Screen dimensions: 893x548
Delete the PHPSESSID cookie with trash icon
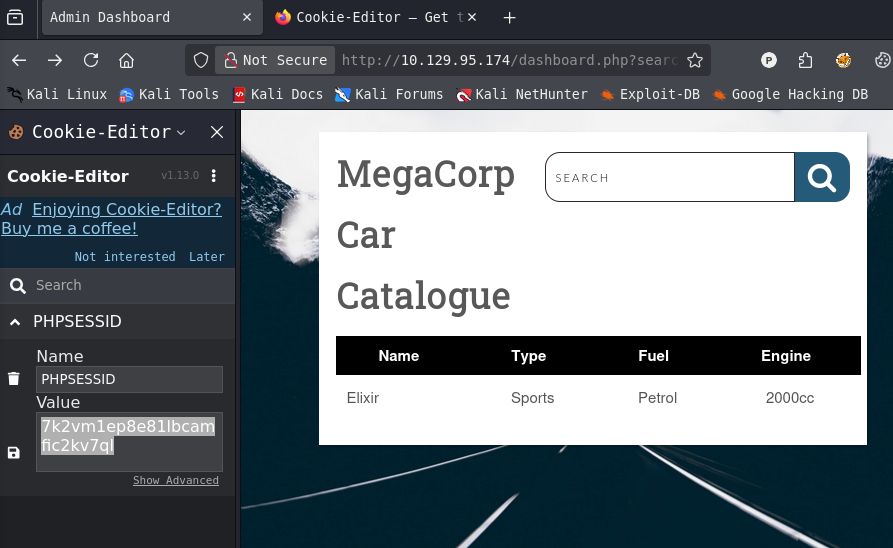click(14, 379)
